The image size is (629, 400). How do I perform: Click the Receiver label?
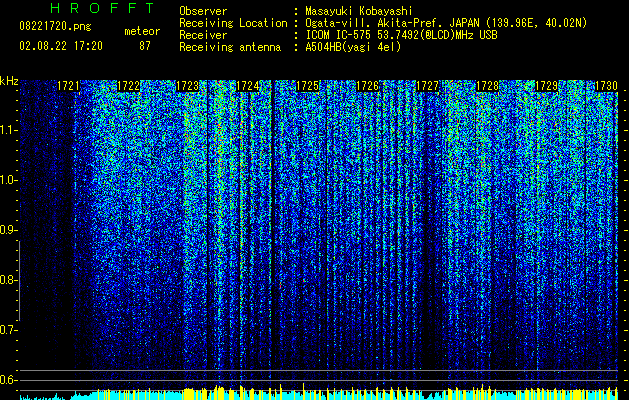tap(203, 35)
